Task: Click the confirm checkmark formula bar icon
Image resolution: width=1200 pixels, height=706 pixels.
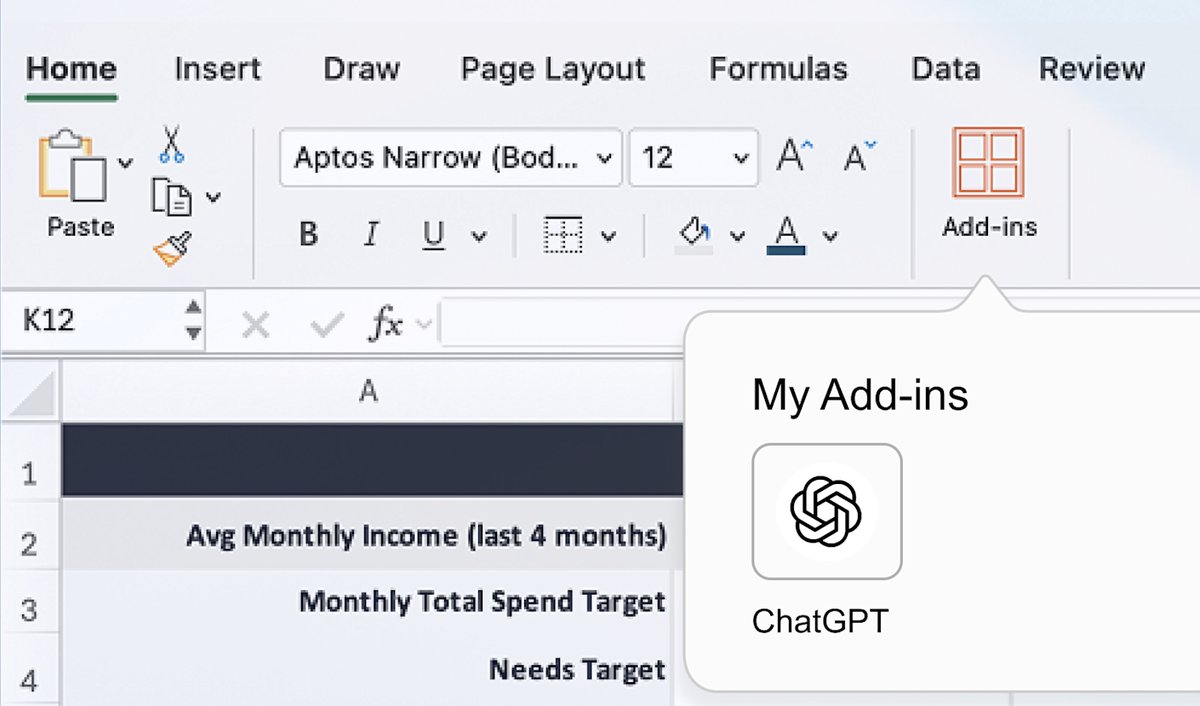Action: [x=326, y=324]
